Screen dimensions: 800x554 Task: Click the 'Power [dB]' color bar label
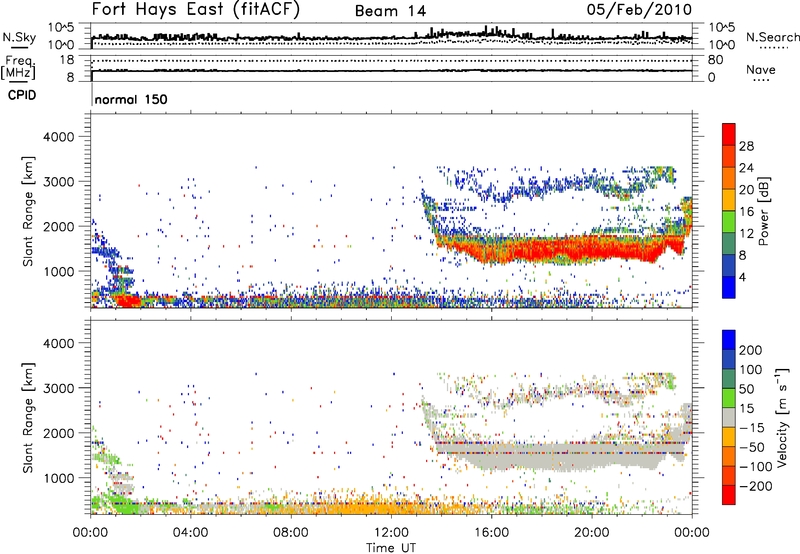click(x=764, y=211)
